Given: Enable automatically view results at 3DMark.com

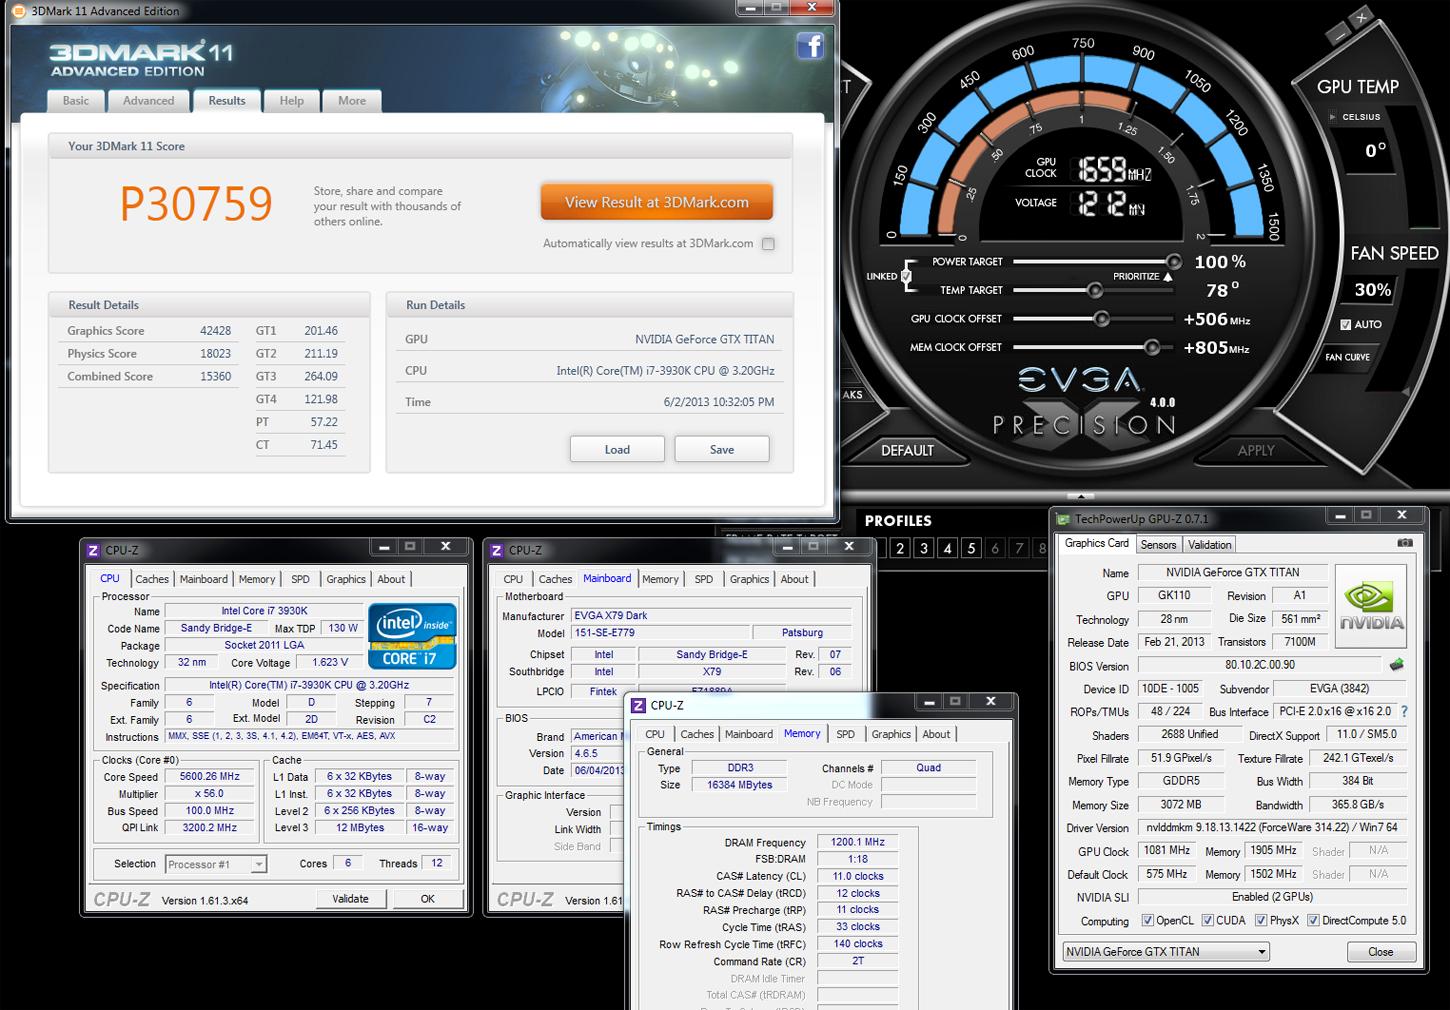Looking at the screenshot, I should click(x=768, y=244).
